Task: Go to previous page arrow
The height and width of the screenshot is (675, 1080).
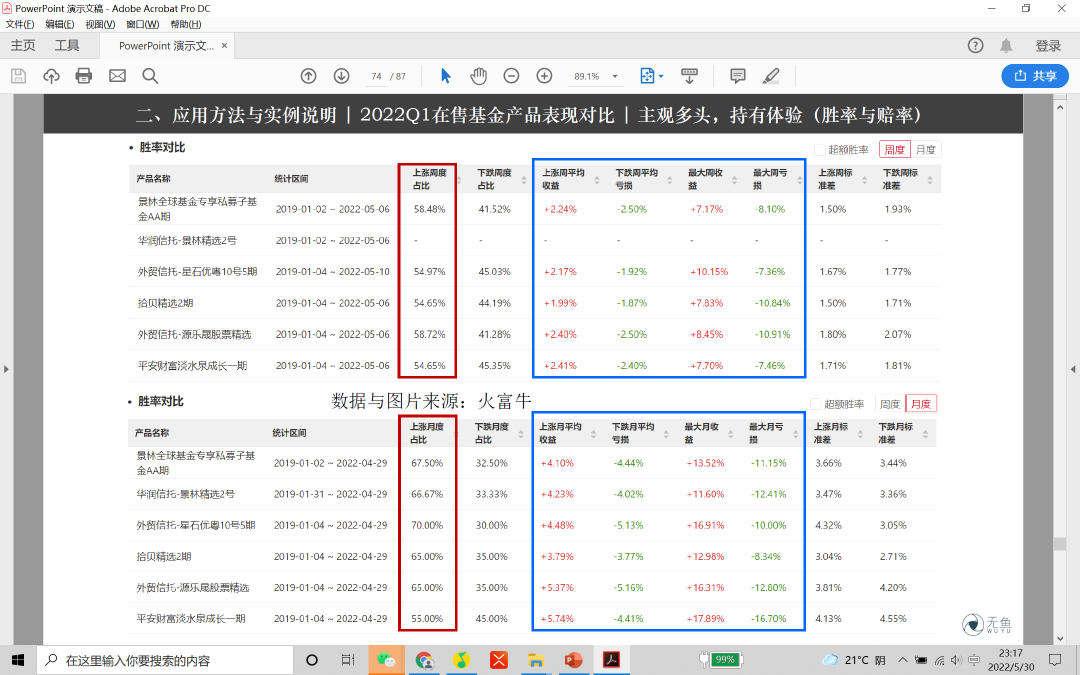Action: coord(309,76)
